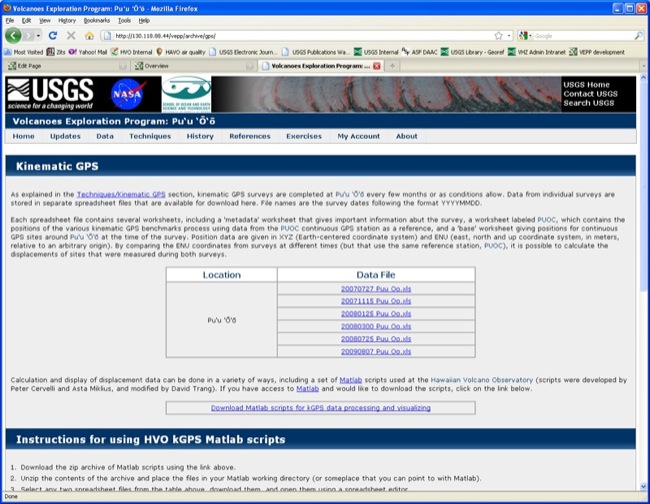Click the USGS logo in banner

50,94
